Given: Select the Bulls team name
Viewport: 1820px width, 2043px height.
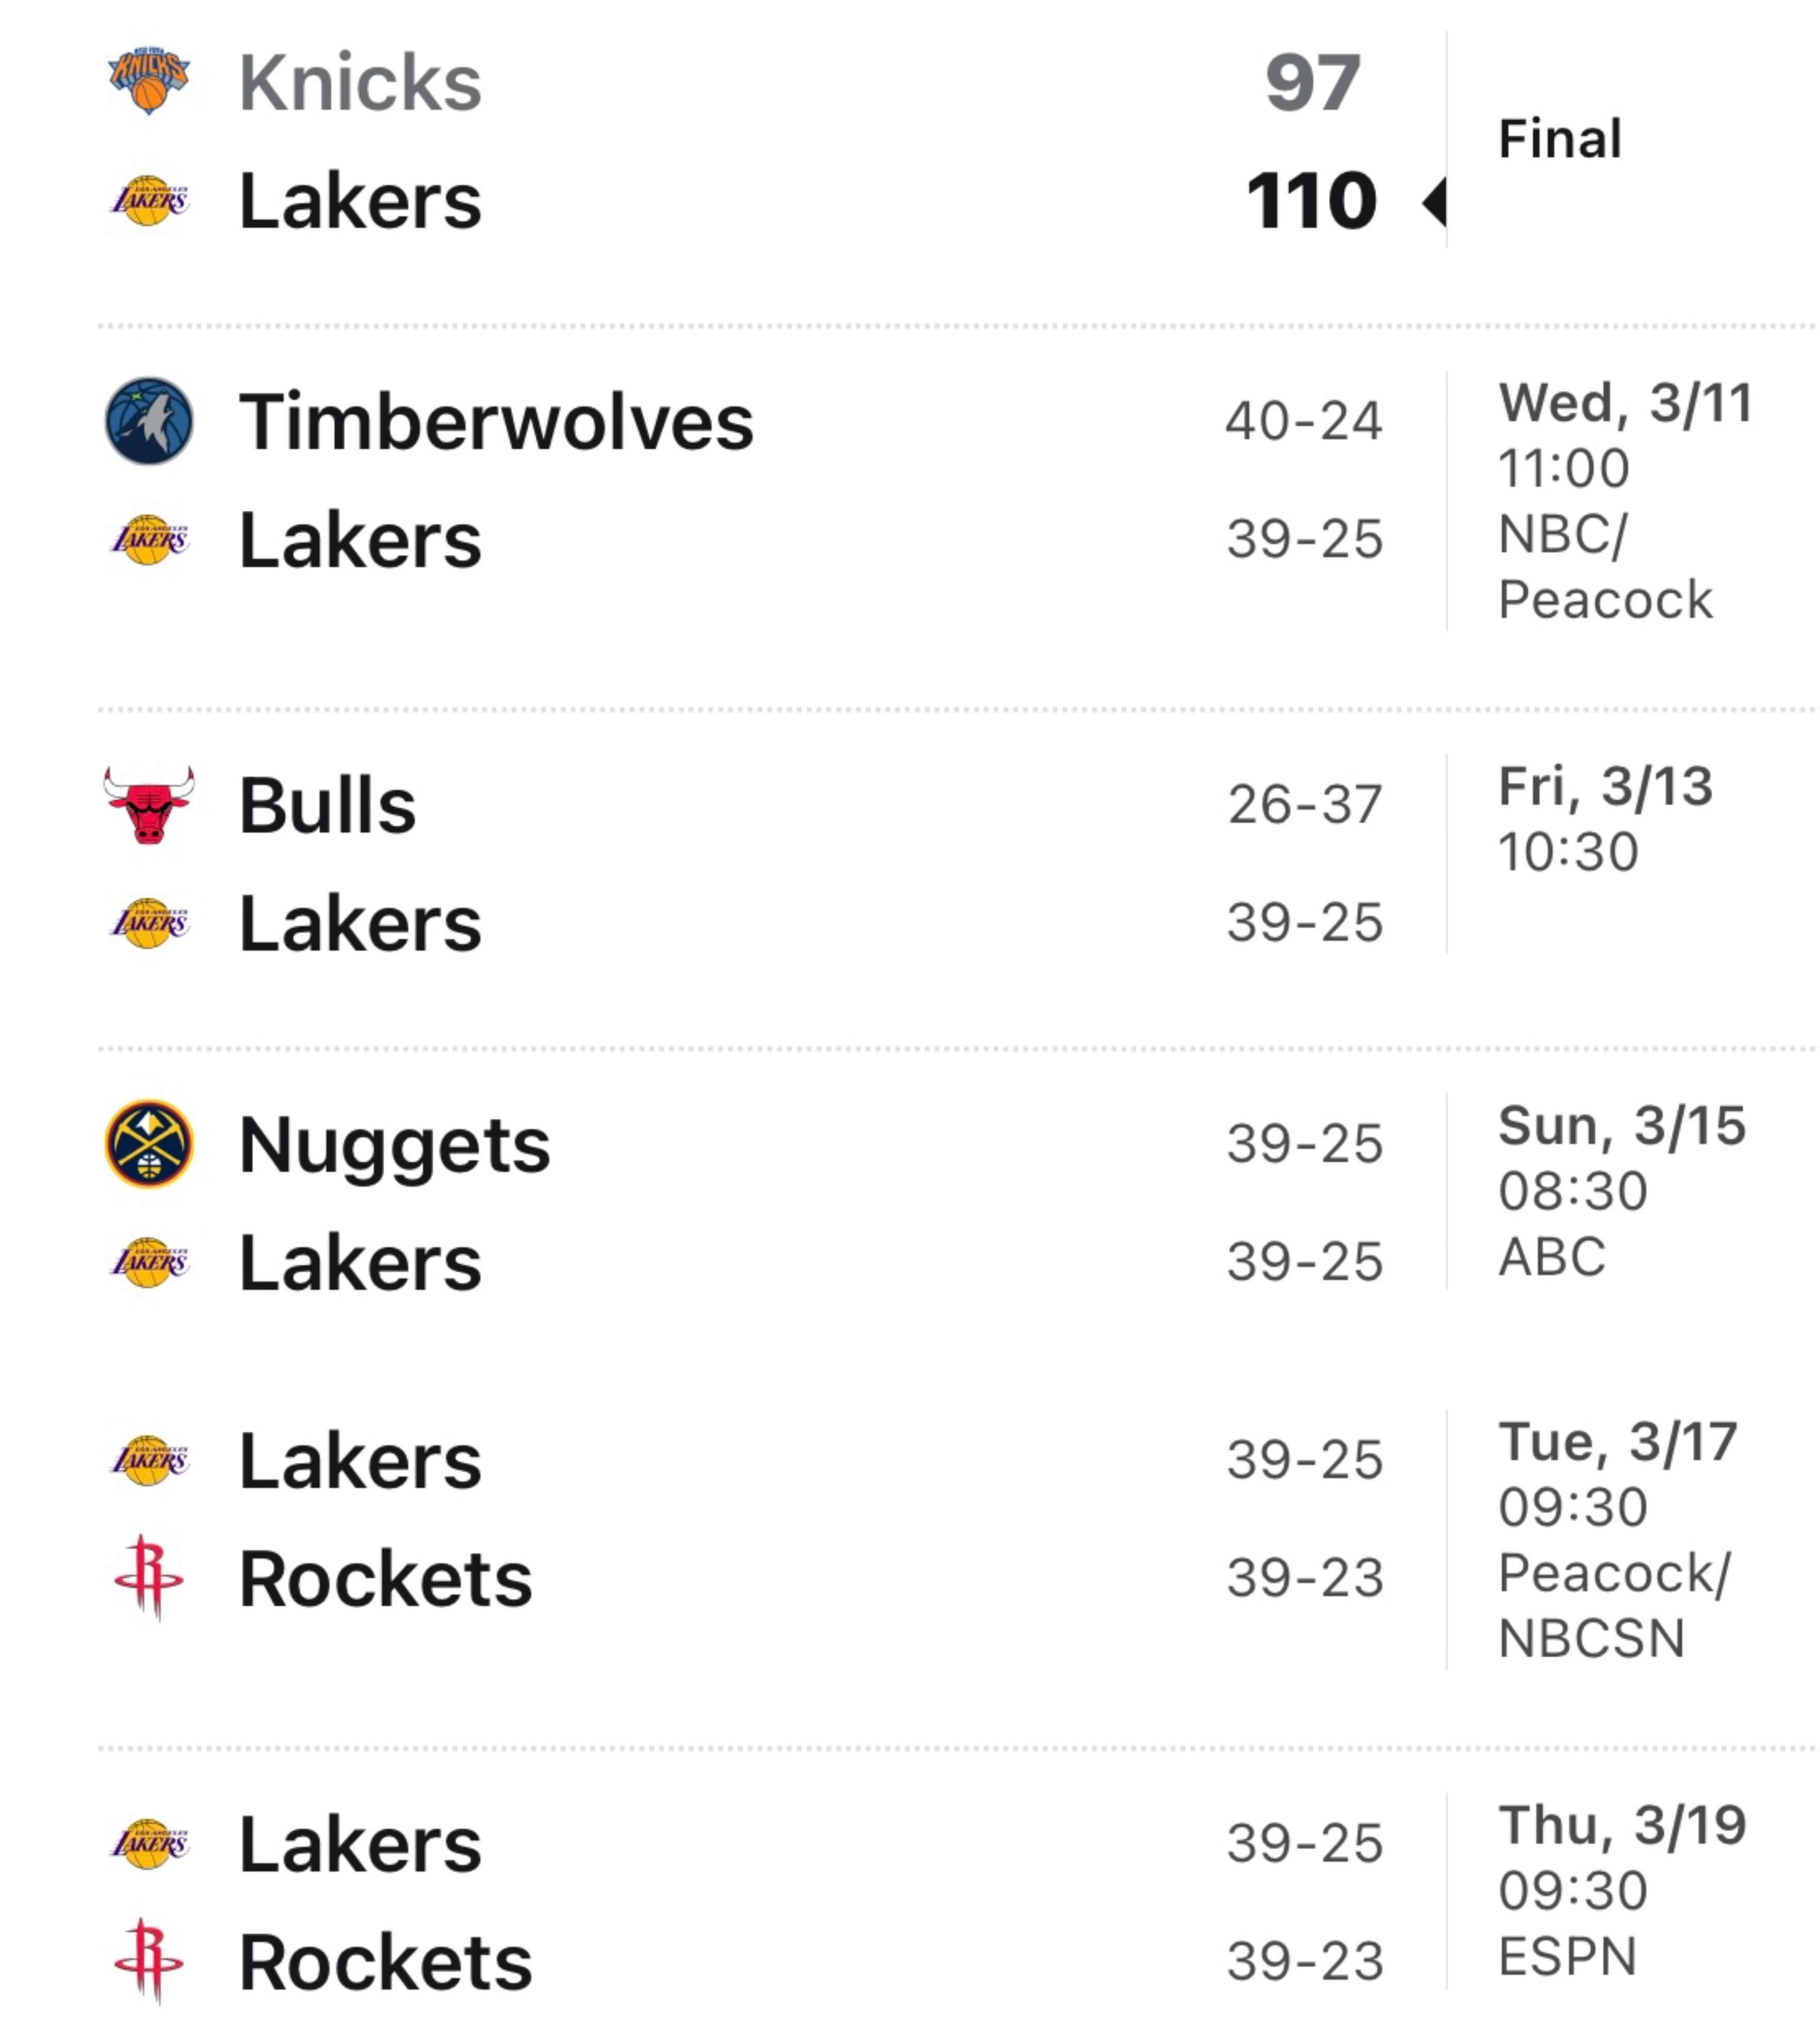Looking at the screenshot, I should coord(327,805).
